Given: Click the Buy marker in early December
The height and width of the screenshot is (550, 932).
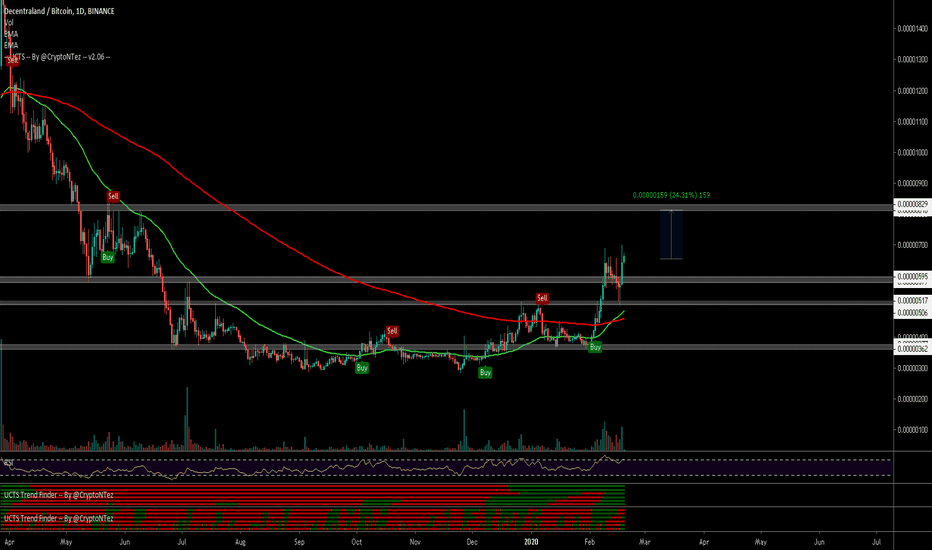Looking at the screenshot, I should click(x=486, y=372).
